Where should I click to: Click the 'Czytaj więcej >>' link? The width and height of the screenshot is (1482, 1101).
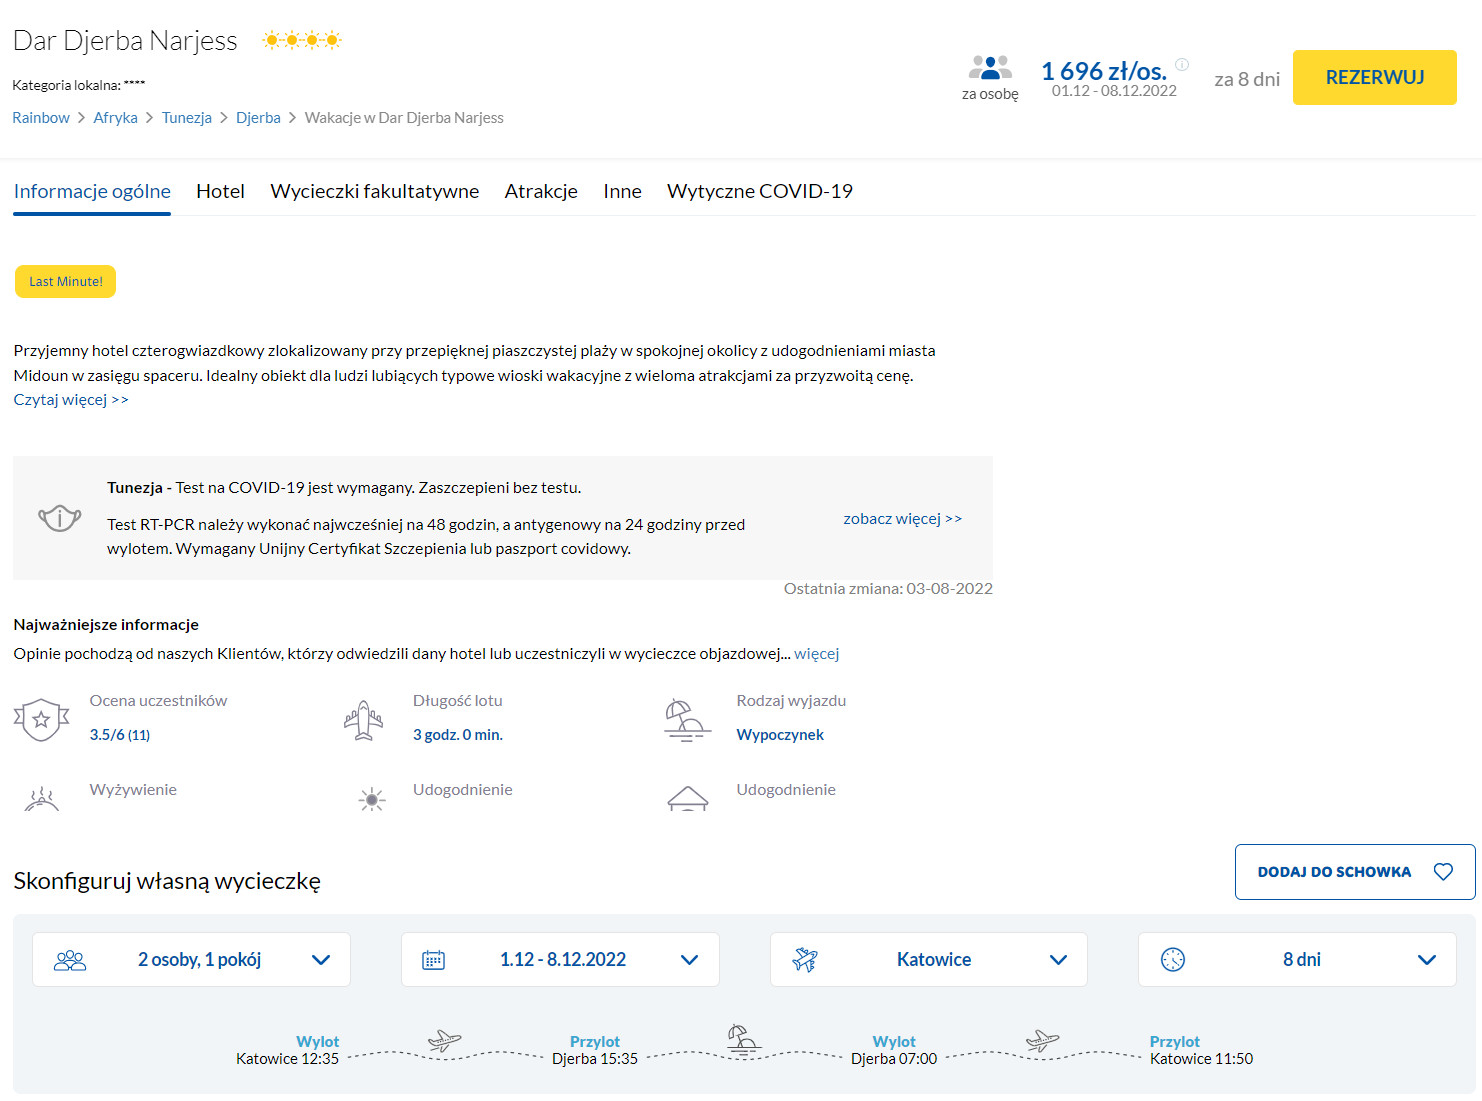[x=71, y=400]
